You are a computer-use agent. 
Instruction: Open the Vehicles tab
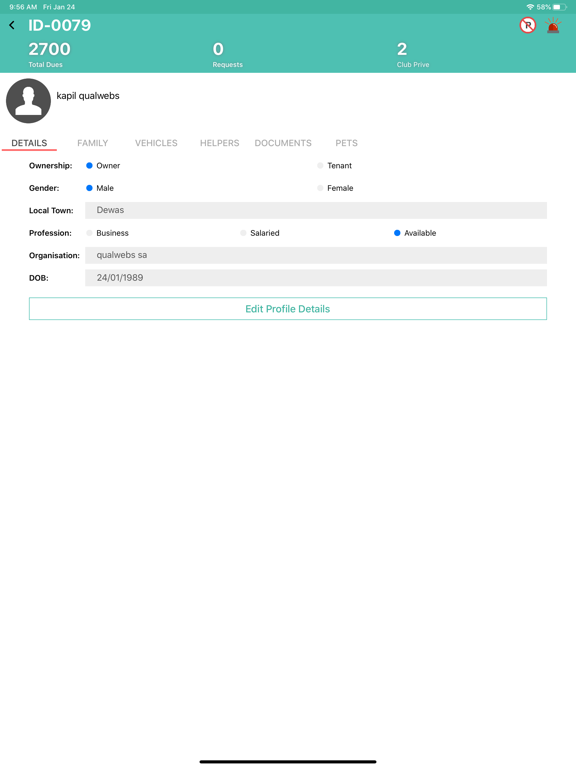pos(156,143)
